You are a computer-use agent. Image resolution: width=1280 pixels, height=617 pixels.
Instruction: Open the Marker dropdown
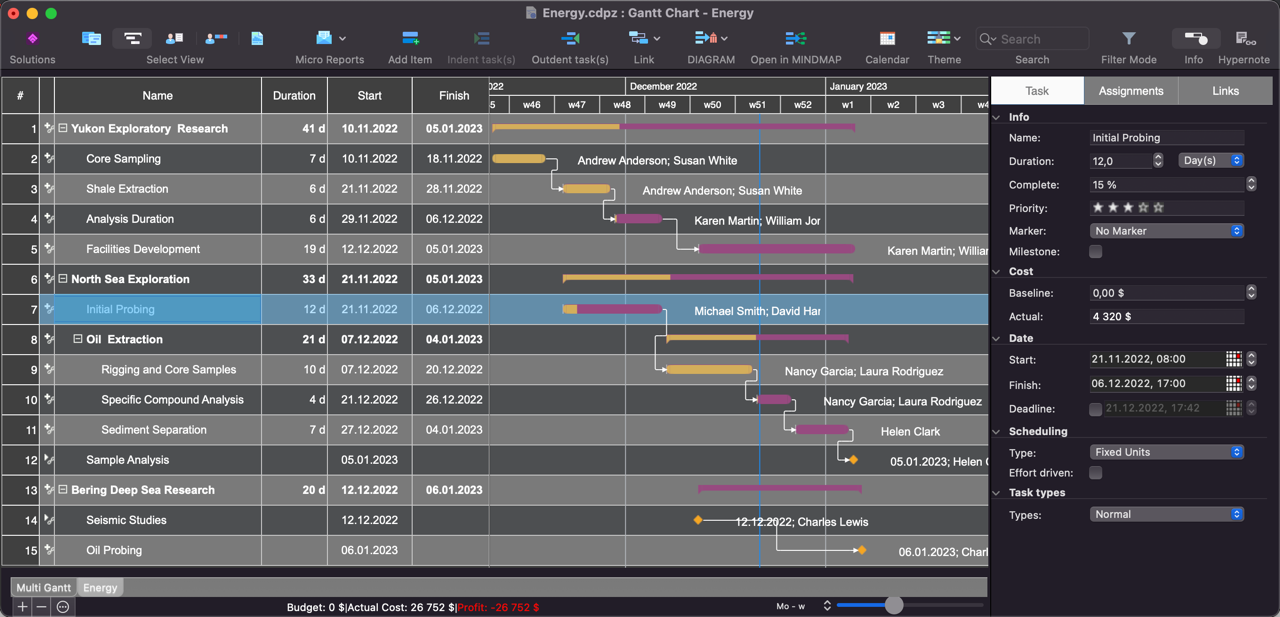pos(1166,231)
